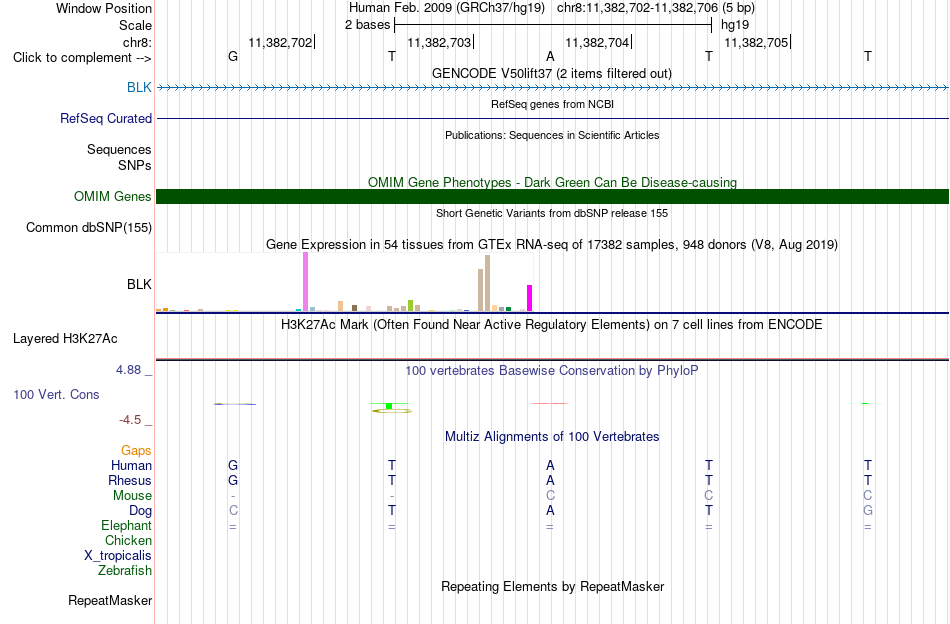
Task: Click the 11,382,703 position marker
Action: click(x=439, y=42)
